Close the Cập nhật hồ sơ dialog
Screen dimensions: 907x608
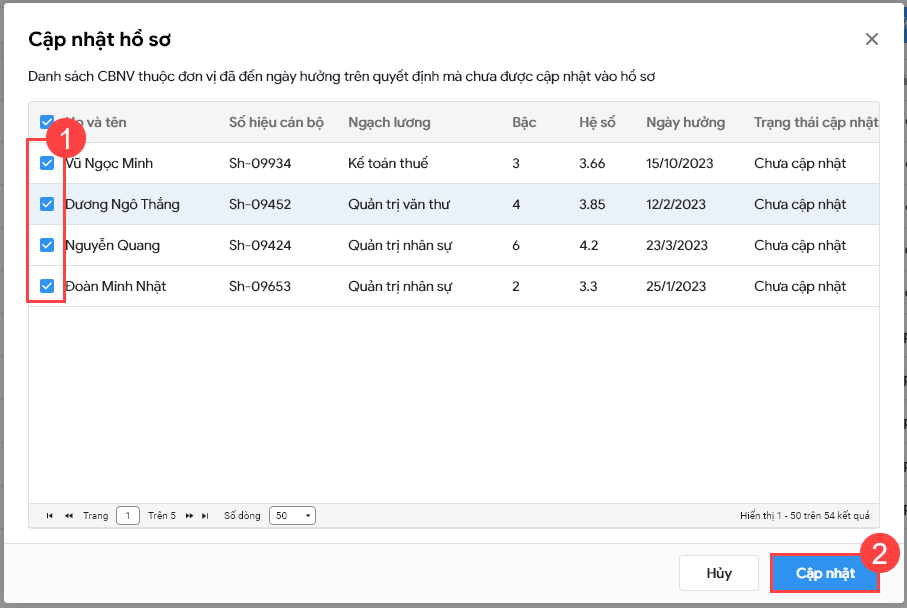coord(872,39)
